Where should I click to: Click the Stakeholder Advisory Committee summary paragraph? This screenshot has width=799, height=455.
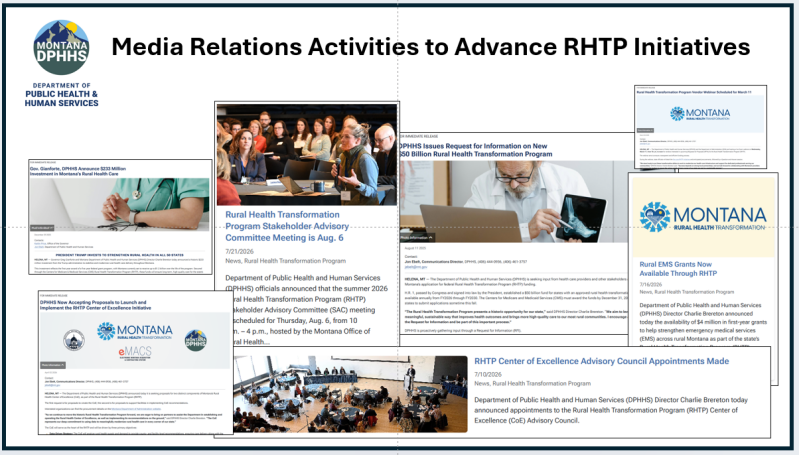tap(307, 310)
